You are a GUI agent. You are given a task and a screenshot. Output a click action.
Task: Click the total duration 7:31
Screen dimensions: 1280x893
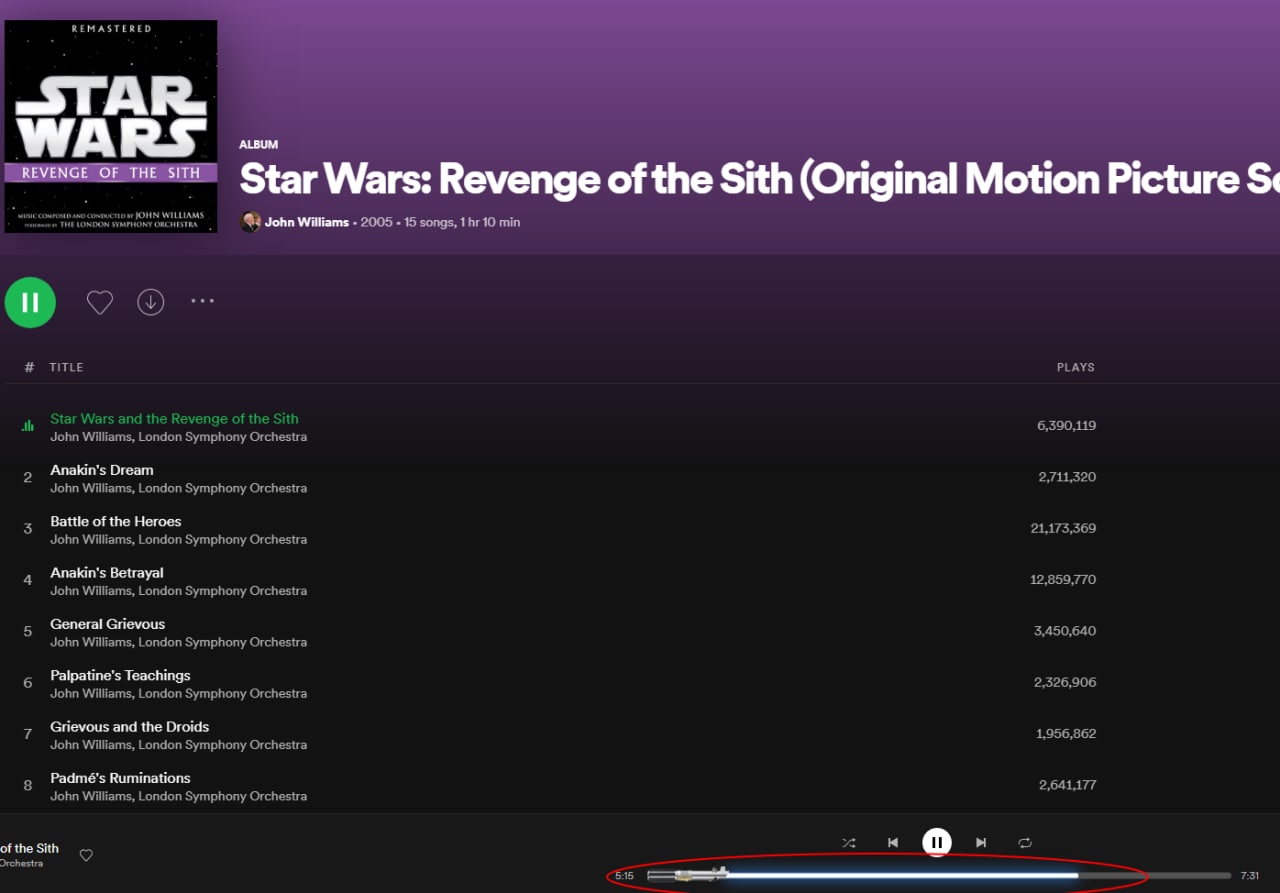click(1250, 875)
